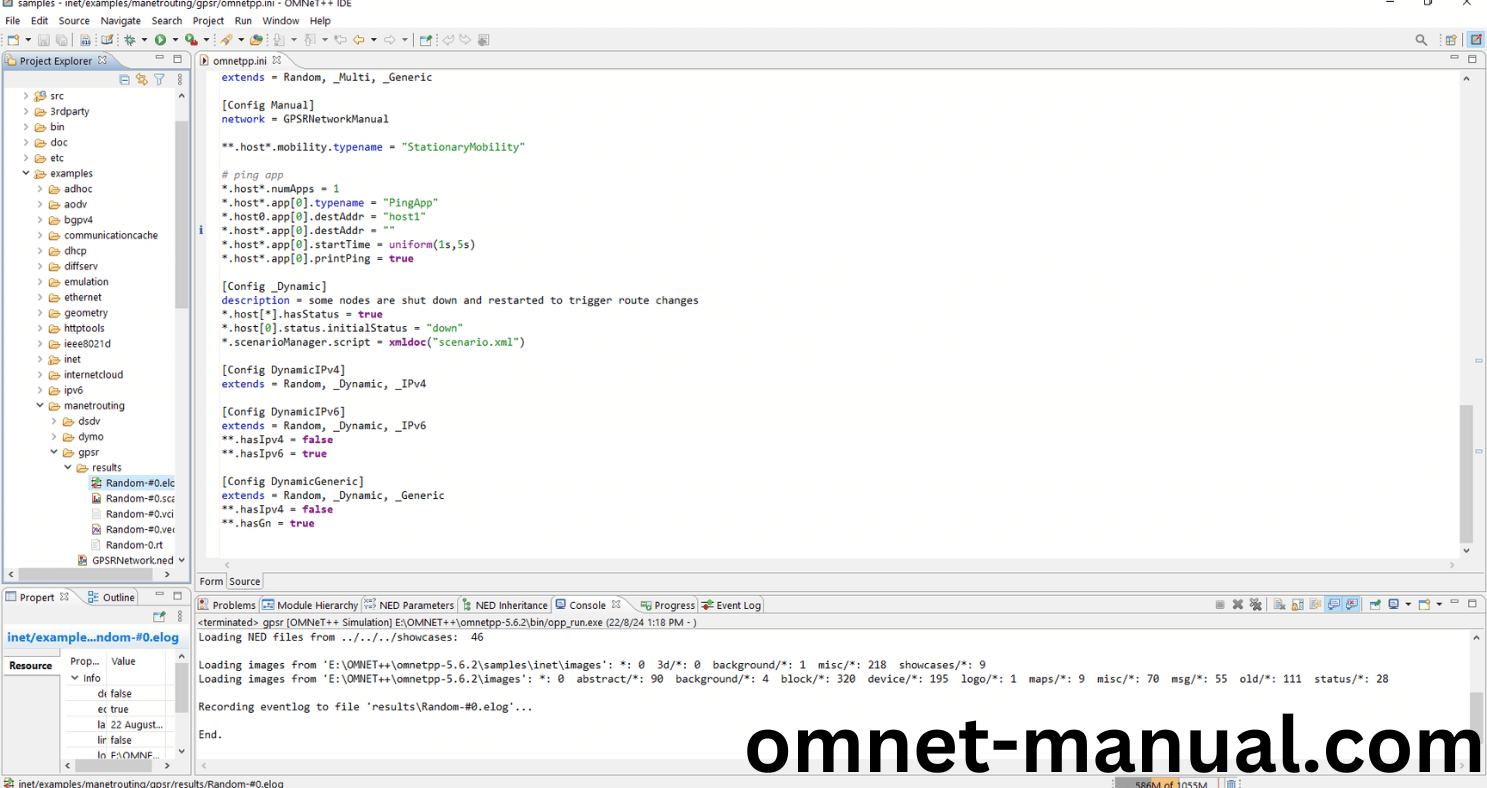
Task: Clear the Console using its clear icon
Action: point(1279,604)
